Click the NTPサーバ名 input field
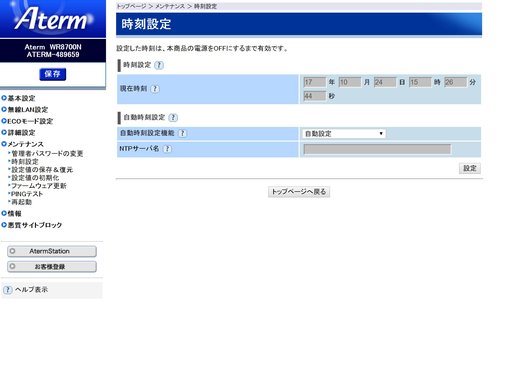The height and width of the screenshot is (380, 523). click(377, 149)
